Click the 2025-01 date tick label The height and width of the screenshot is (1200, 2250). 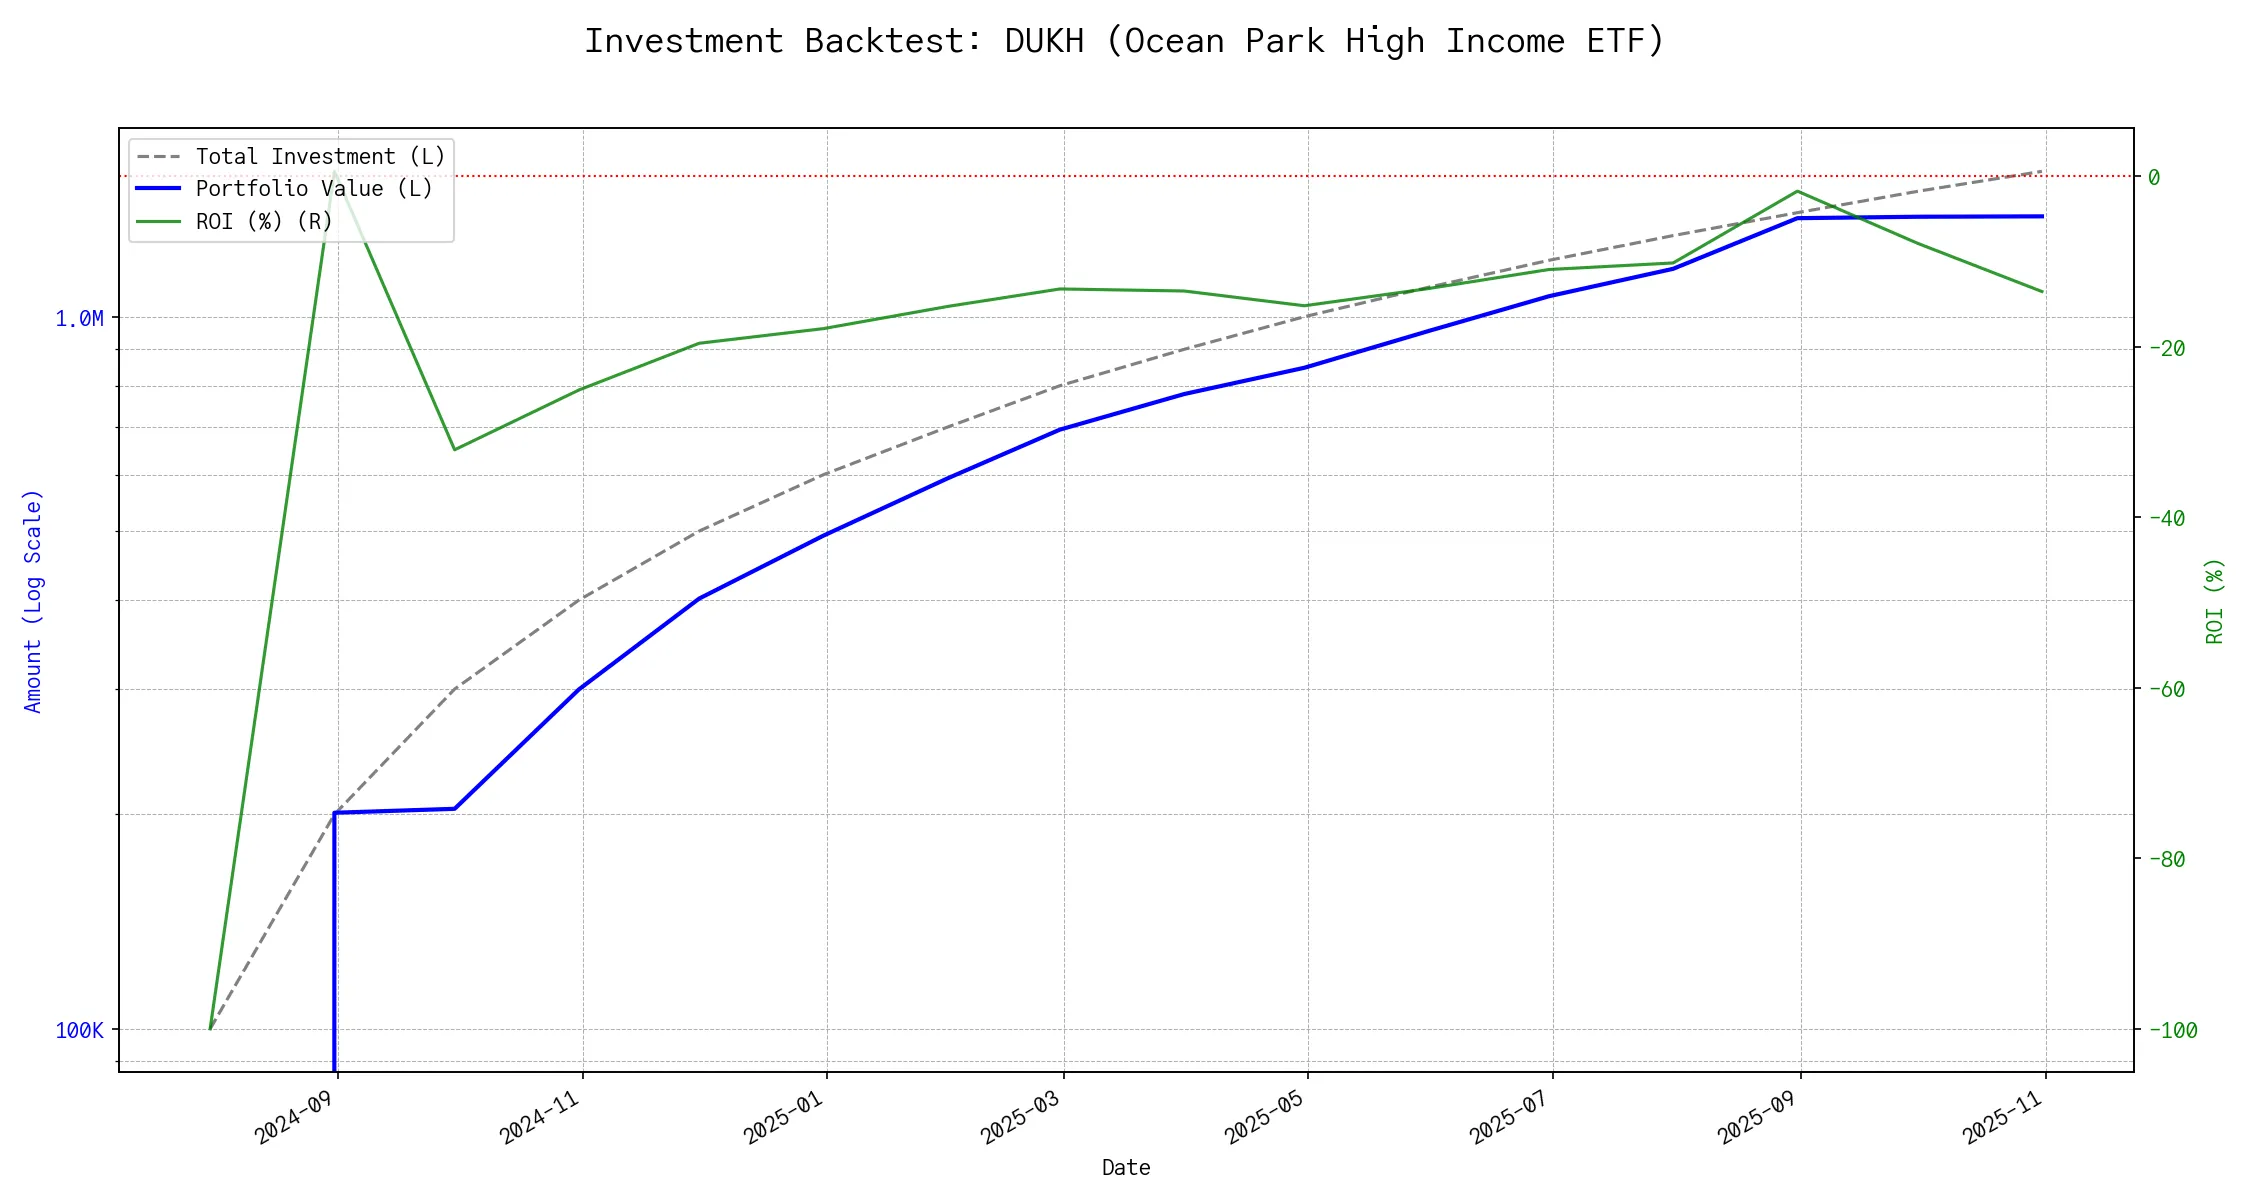point(784,1116)
